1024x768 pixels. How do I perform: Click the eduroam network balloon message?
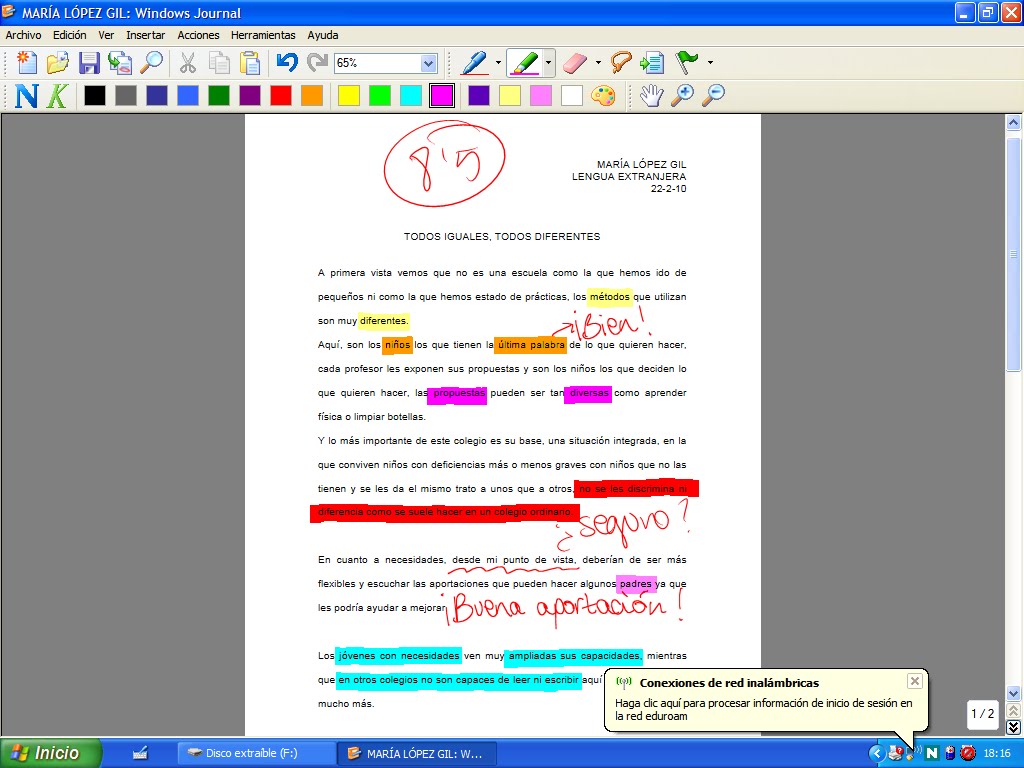(x=763, y=709)
